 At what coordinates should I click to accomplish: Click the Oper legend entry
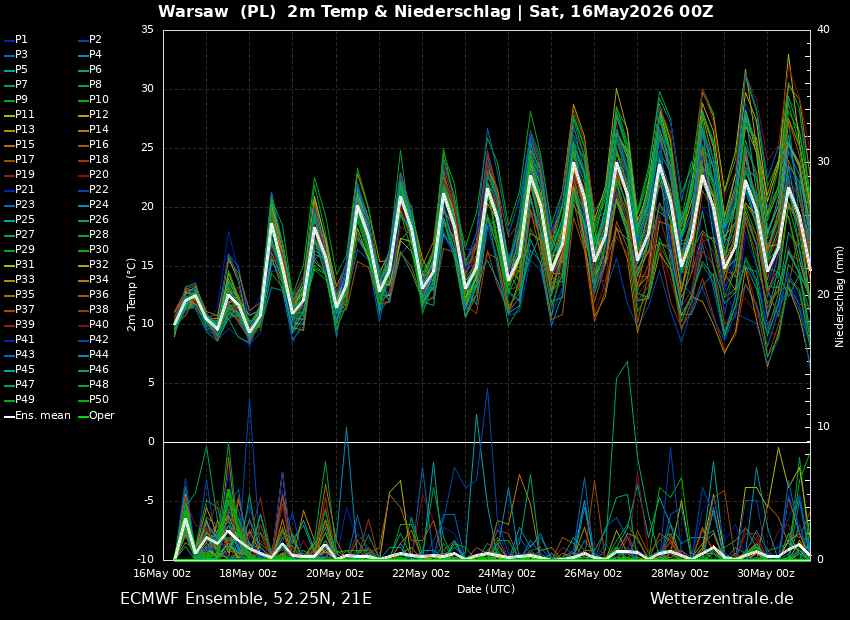tap(96, 416)
